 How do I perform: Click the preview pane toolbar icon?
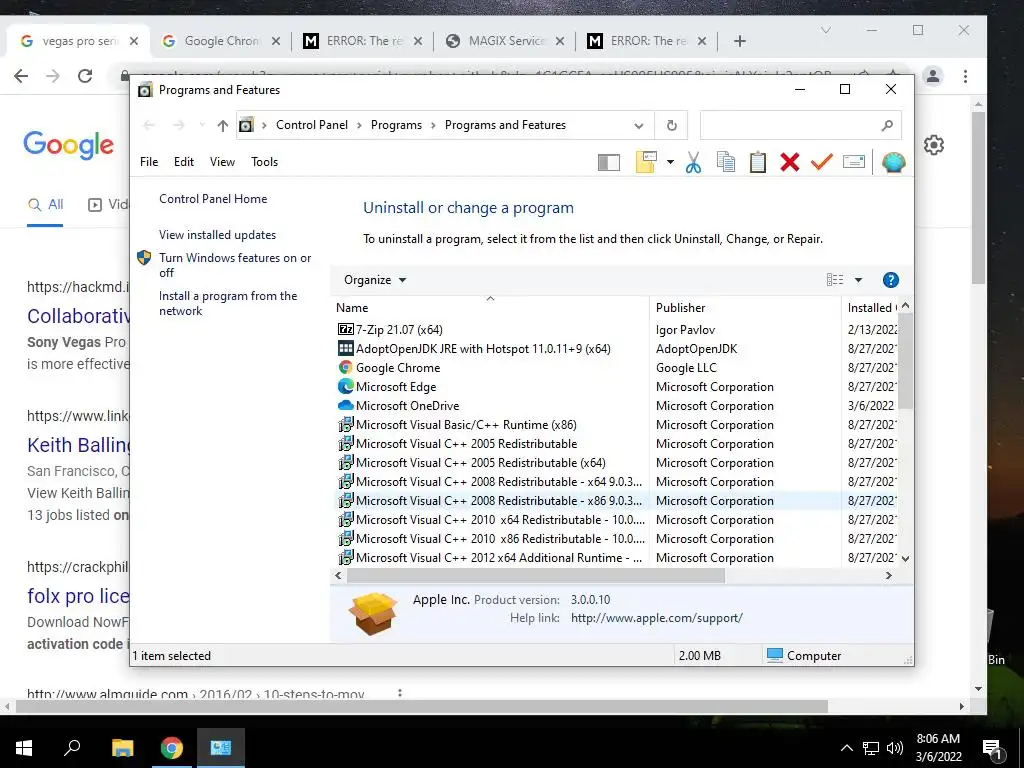click(x=609, y=162)
